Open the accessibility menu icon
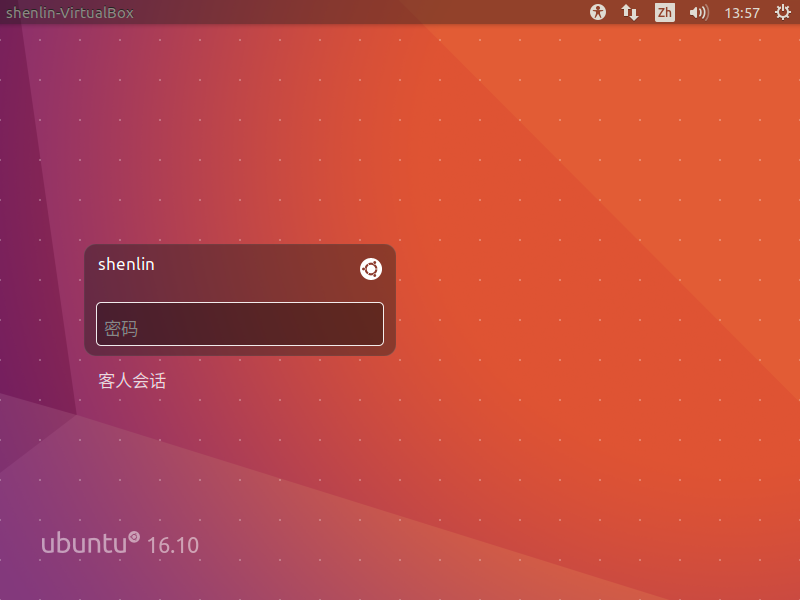This screenshot has height=600, width=800. (x=597, y=12)
